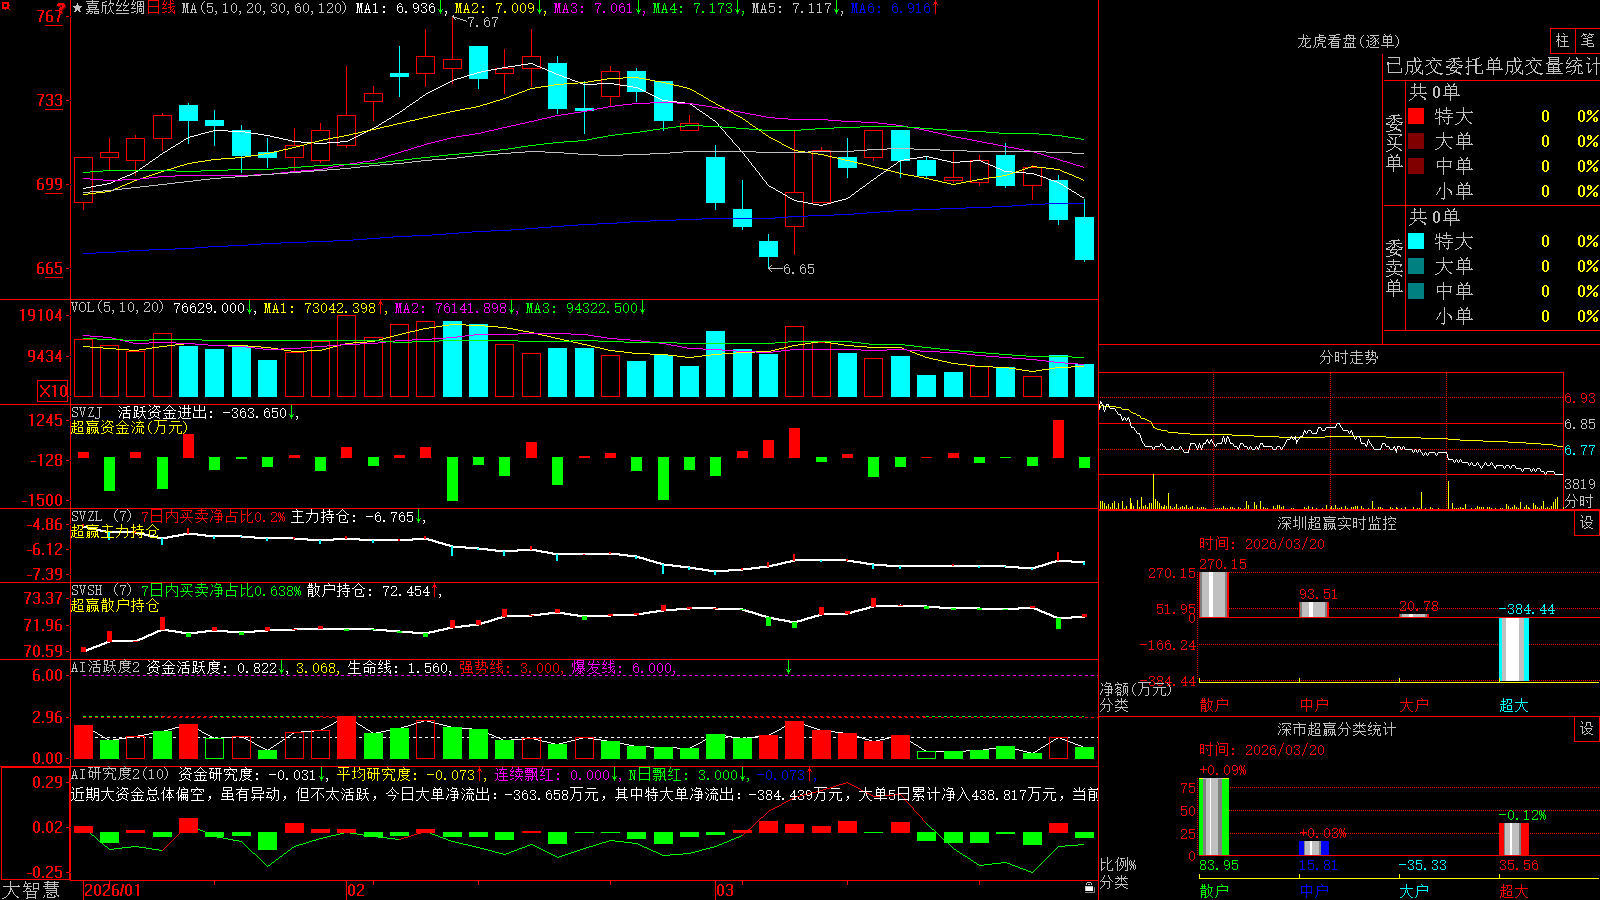Screen dimensions: 1600x900
Task: Click the star icon before 嘉欣丝绸
Action: pyautogui.click(x=77, y=8)
